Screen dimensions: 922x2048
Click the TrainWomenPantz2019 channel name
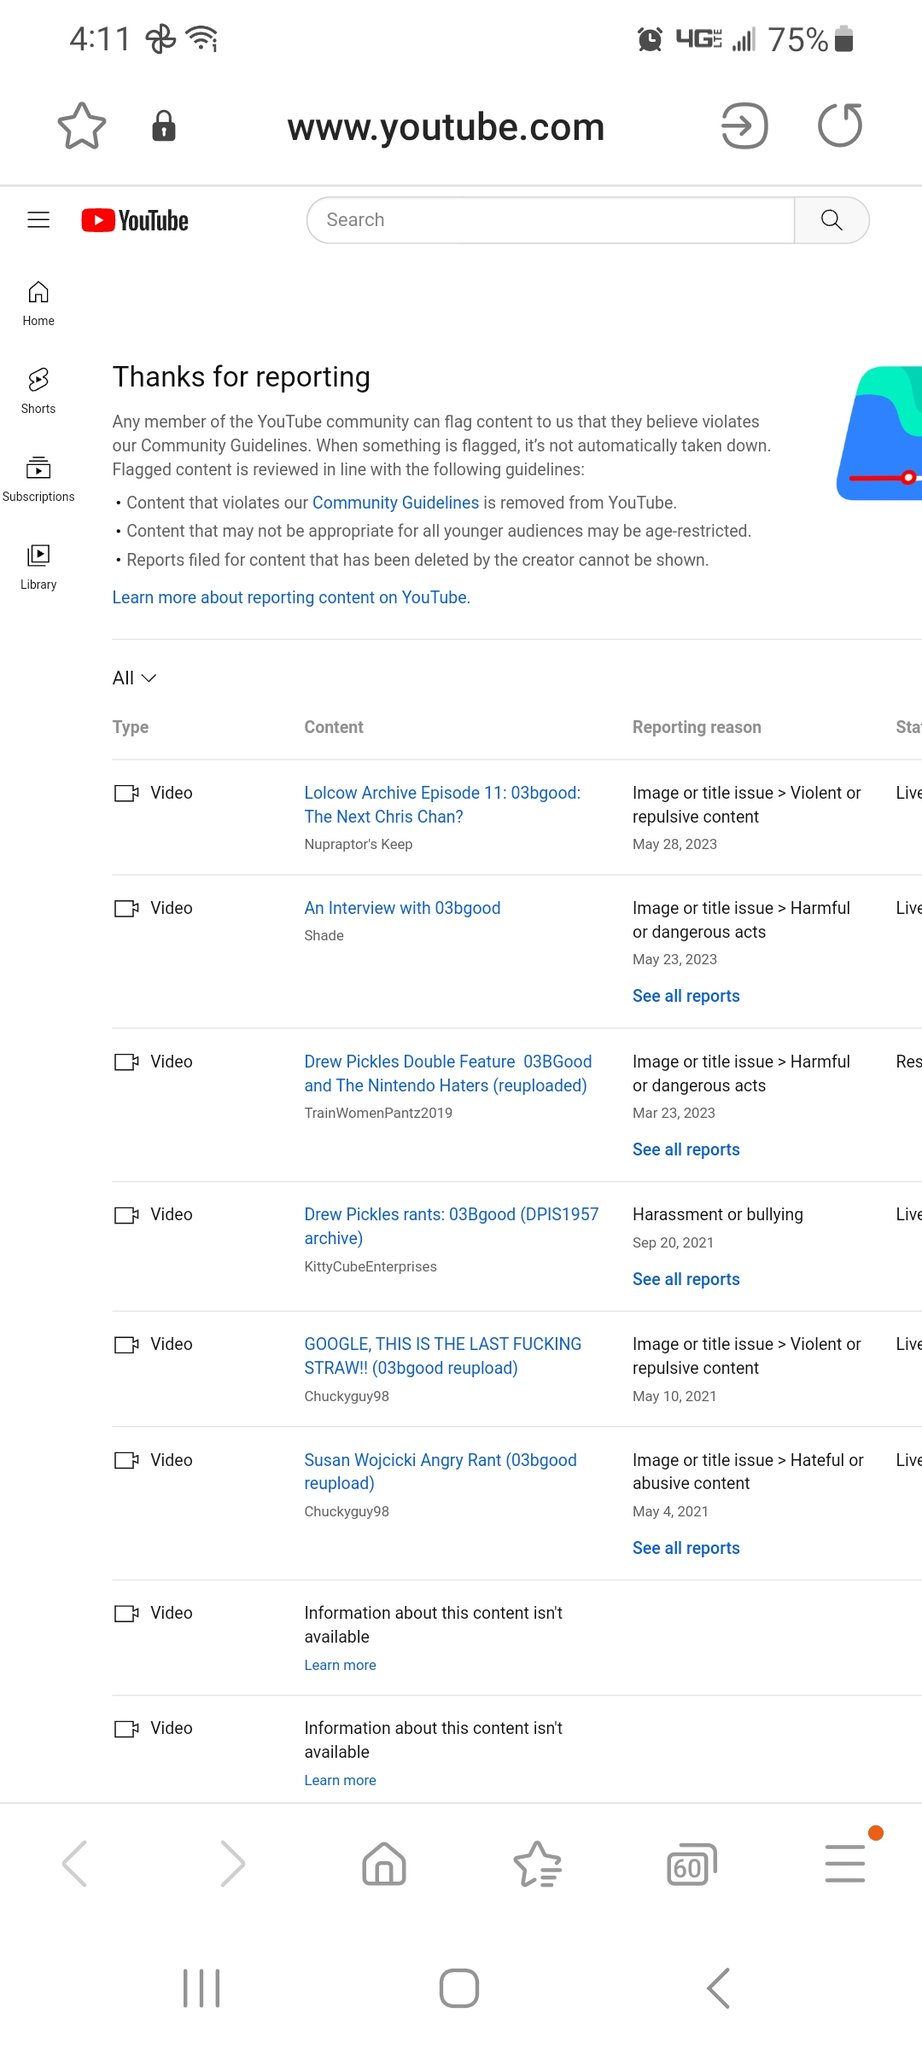tap(378, 1113)
